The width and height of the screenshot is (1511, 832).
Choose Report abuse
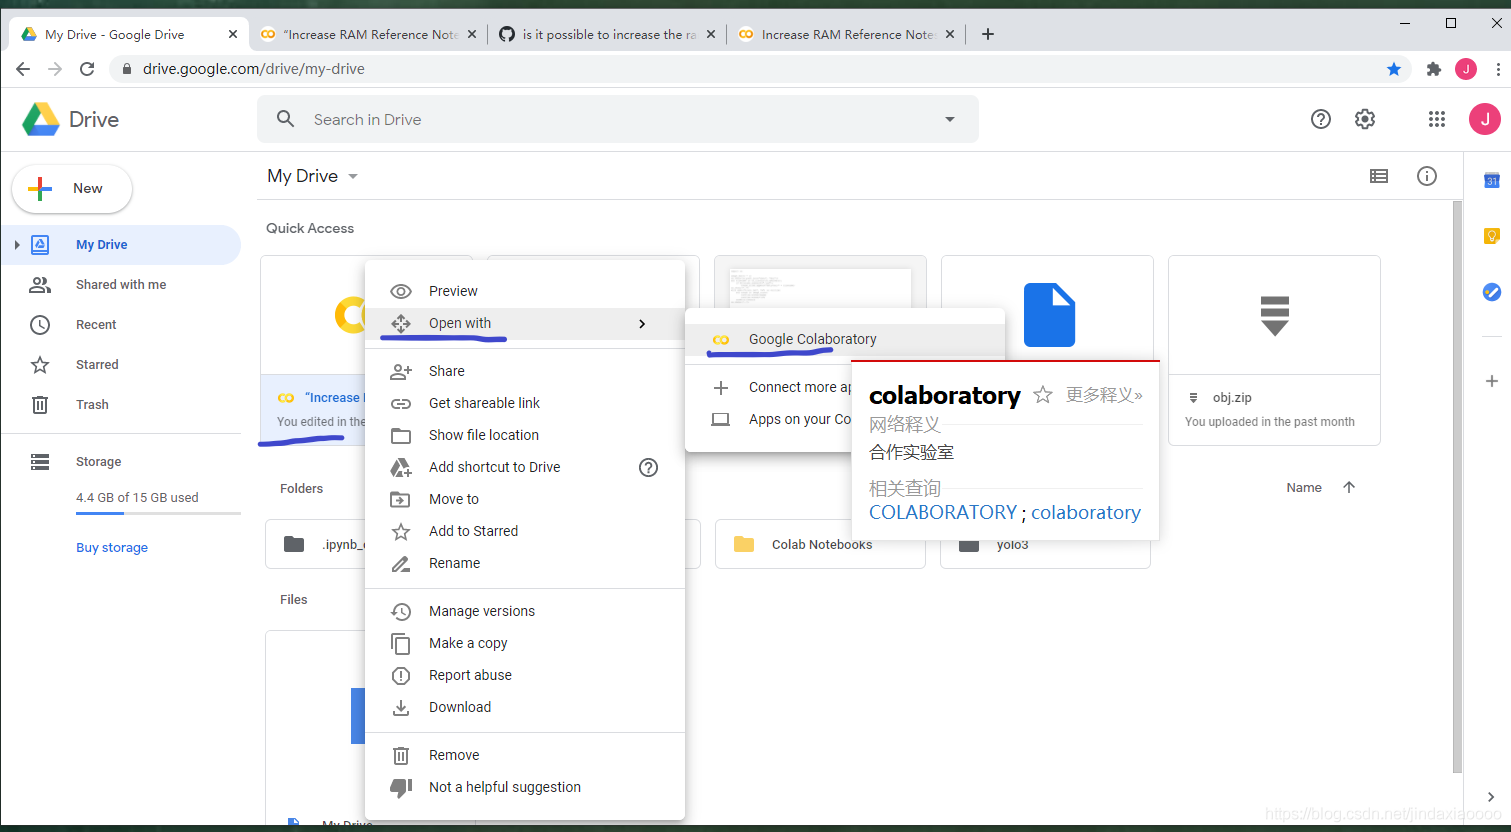[x=525, y=675]
